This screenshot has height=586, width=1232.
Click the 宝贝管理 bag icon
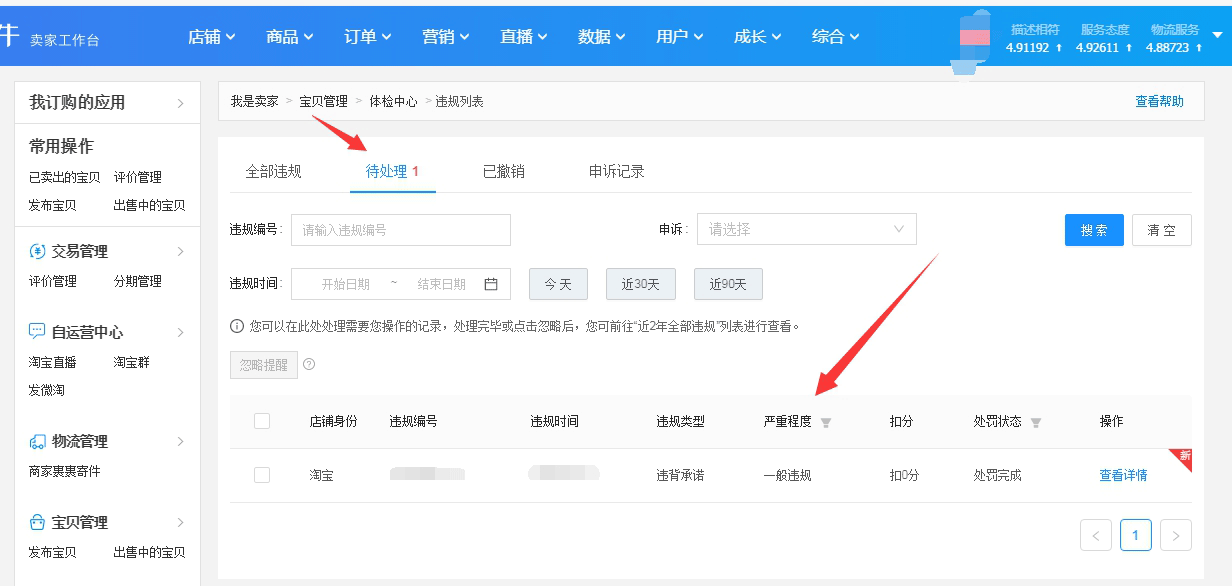coord(37,522)
